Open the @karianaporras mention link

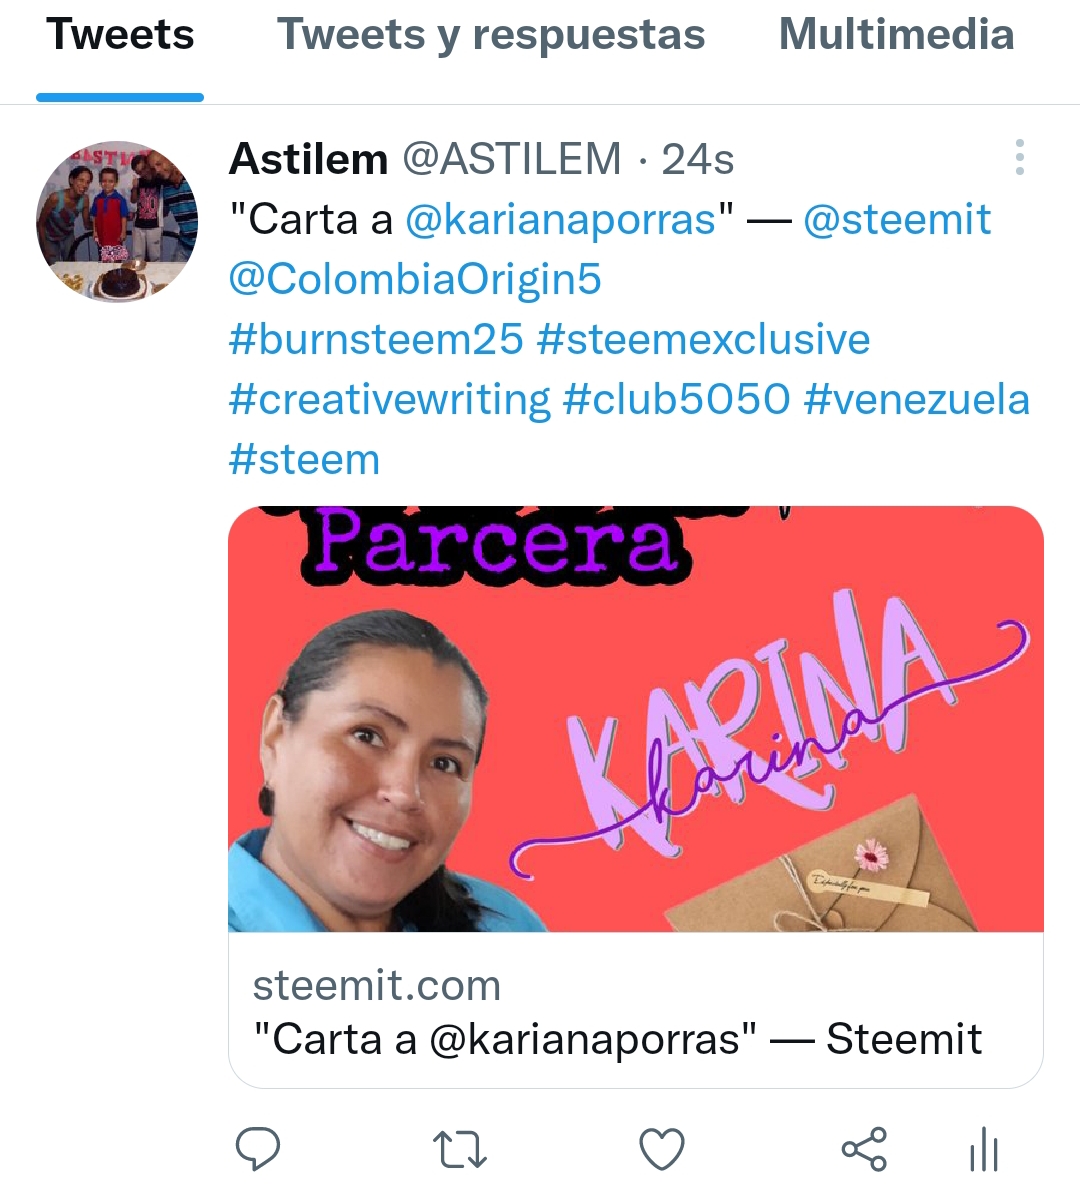point(561,220)
